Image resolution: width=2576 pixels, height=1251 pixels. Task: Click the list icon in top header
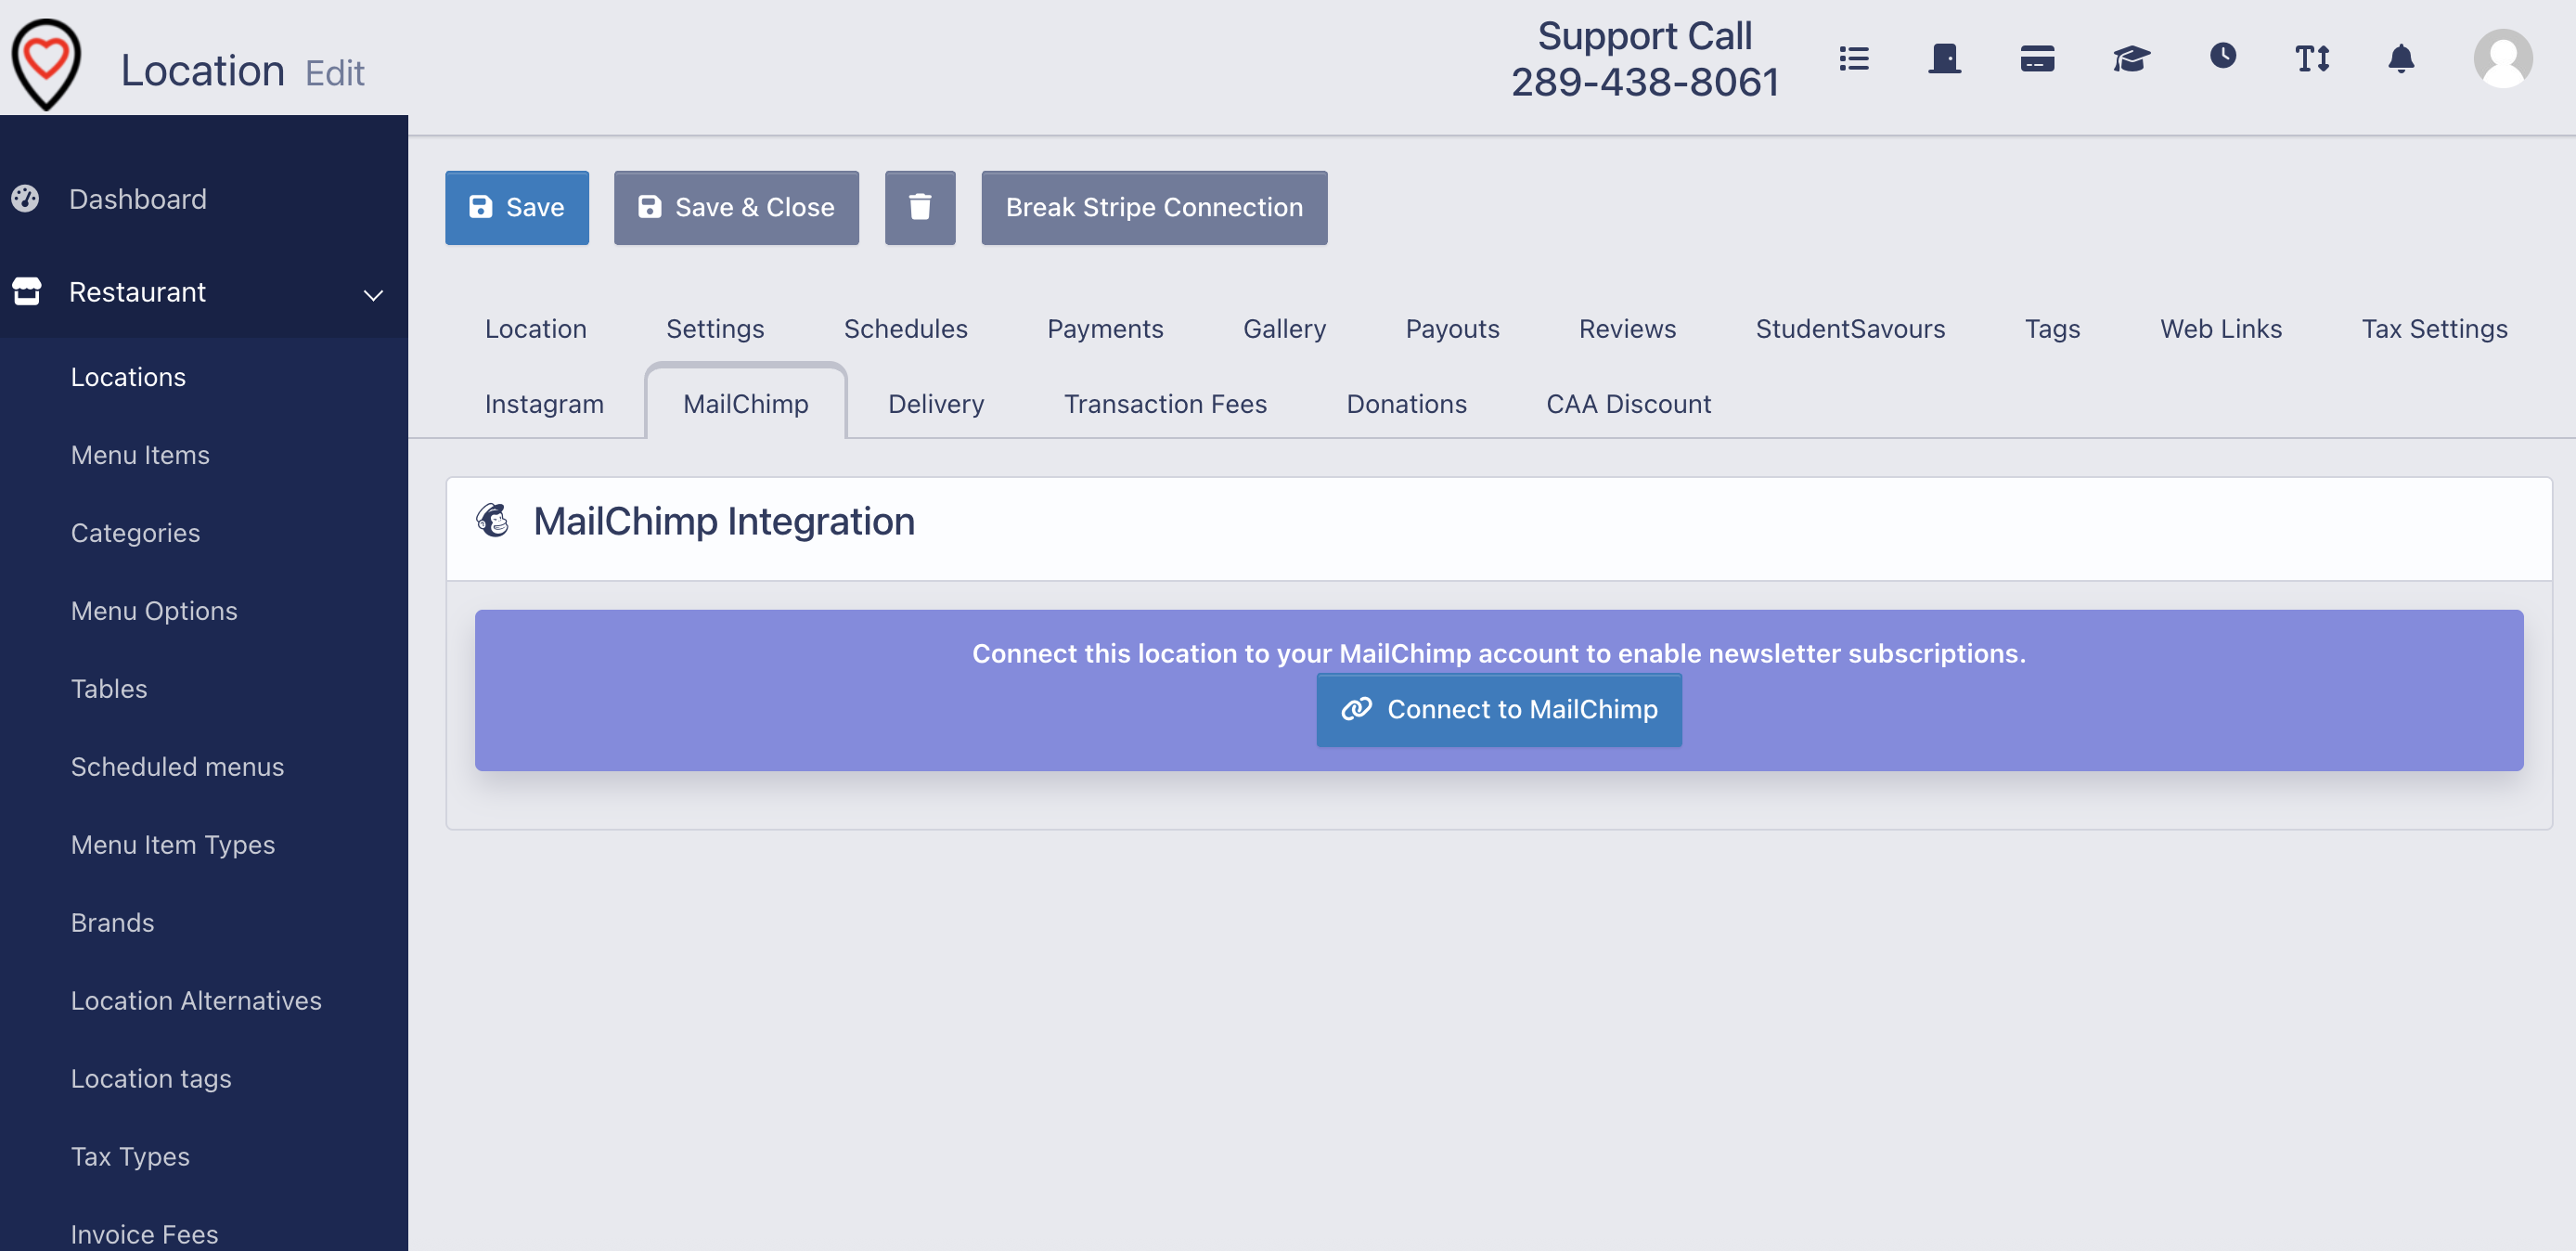pos(1853,59)
